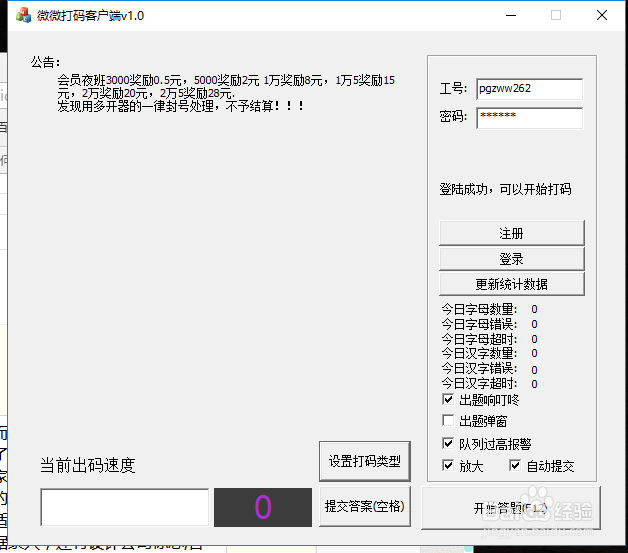Image resolution: width=628 pixels, height=553 pixels.
Task: Minimize the 微微打码客户端 window
Action: coord(511,16)
